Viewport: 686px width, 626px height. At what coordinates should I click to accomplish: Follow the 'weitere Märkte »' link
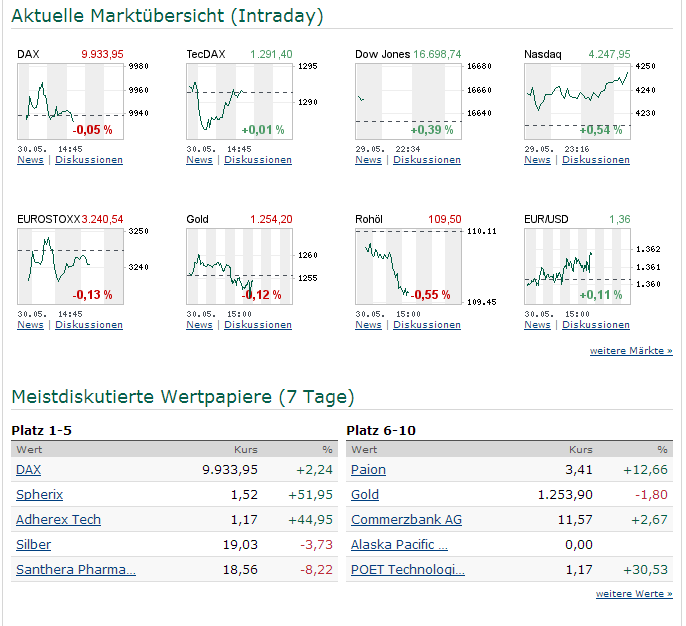point(631,350)
